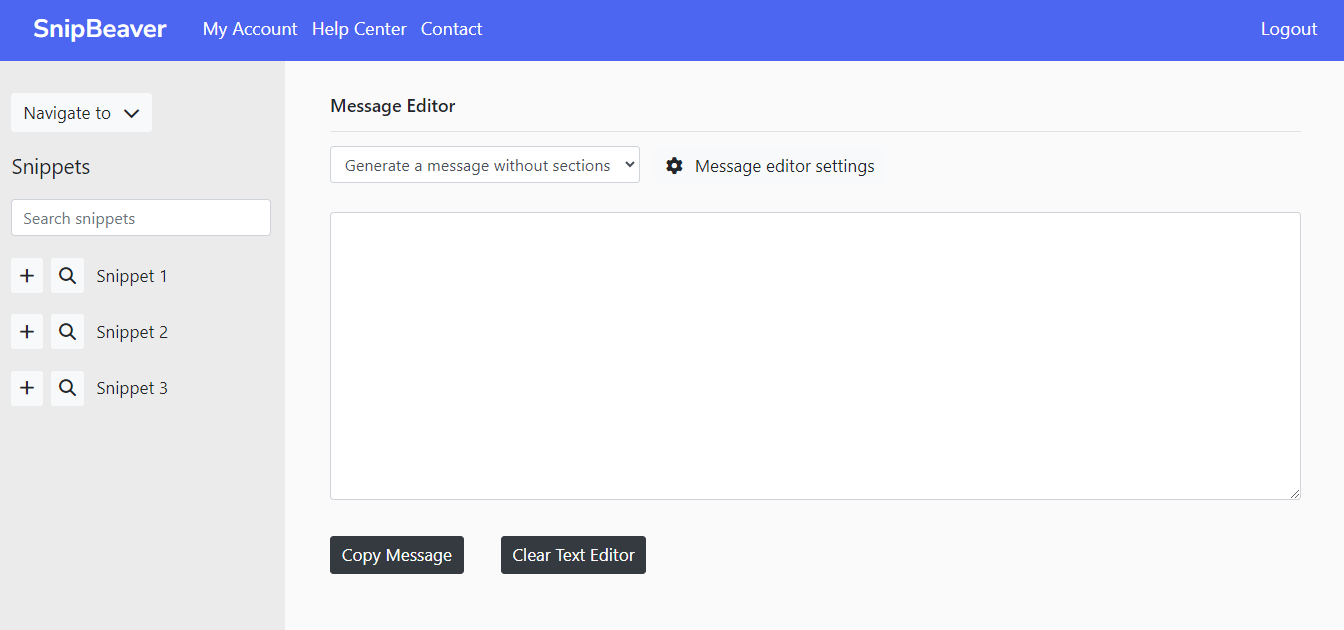
Task: Click the SnipBeaver logo
Action: [99, 29]
